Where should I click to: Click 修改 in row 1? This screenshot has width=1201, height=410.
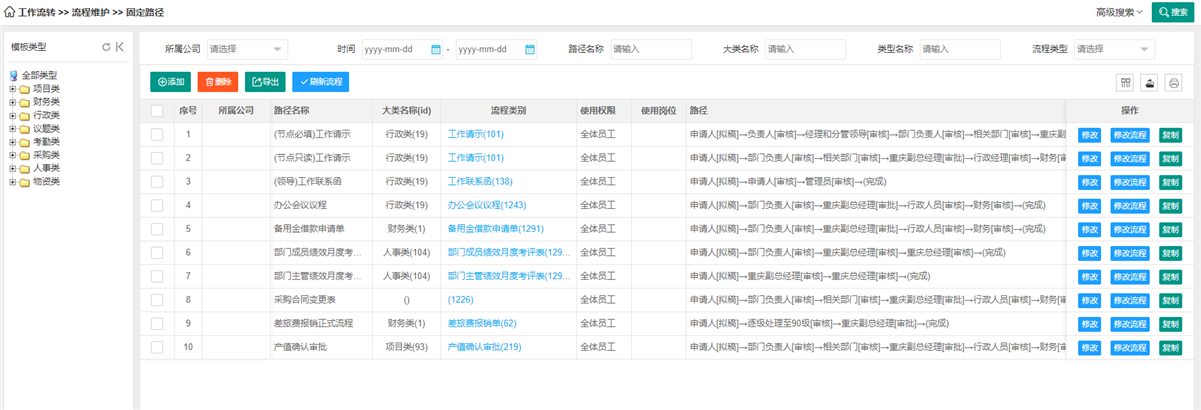click(x=1089, y=134)
